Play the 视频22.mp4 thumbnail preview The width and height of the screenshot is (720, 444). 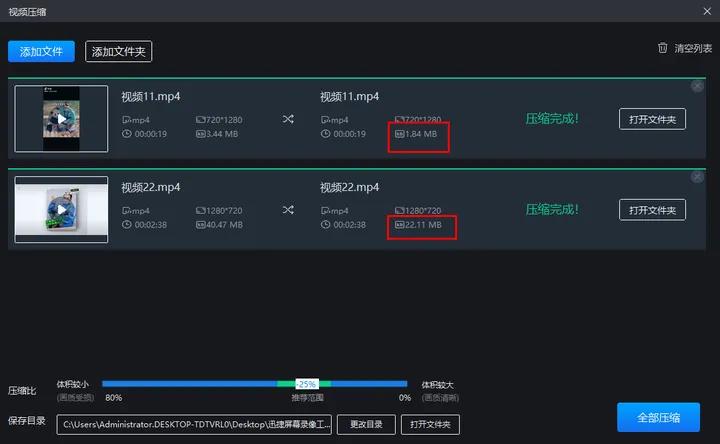click(x=62, y=210)
